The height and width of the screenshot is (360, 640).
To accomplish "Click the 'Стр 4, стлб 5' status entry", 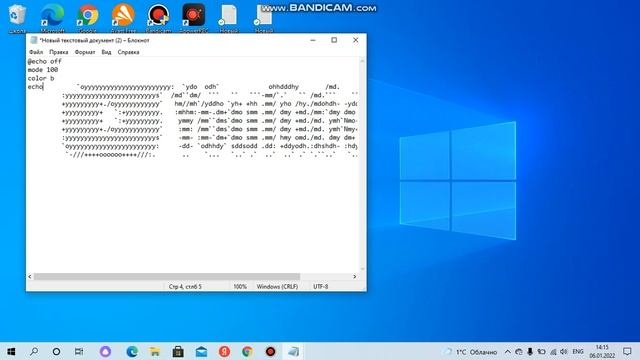I will tap(185, 287).
